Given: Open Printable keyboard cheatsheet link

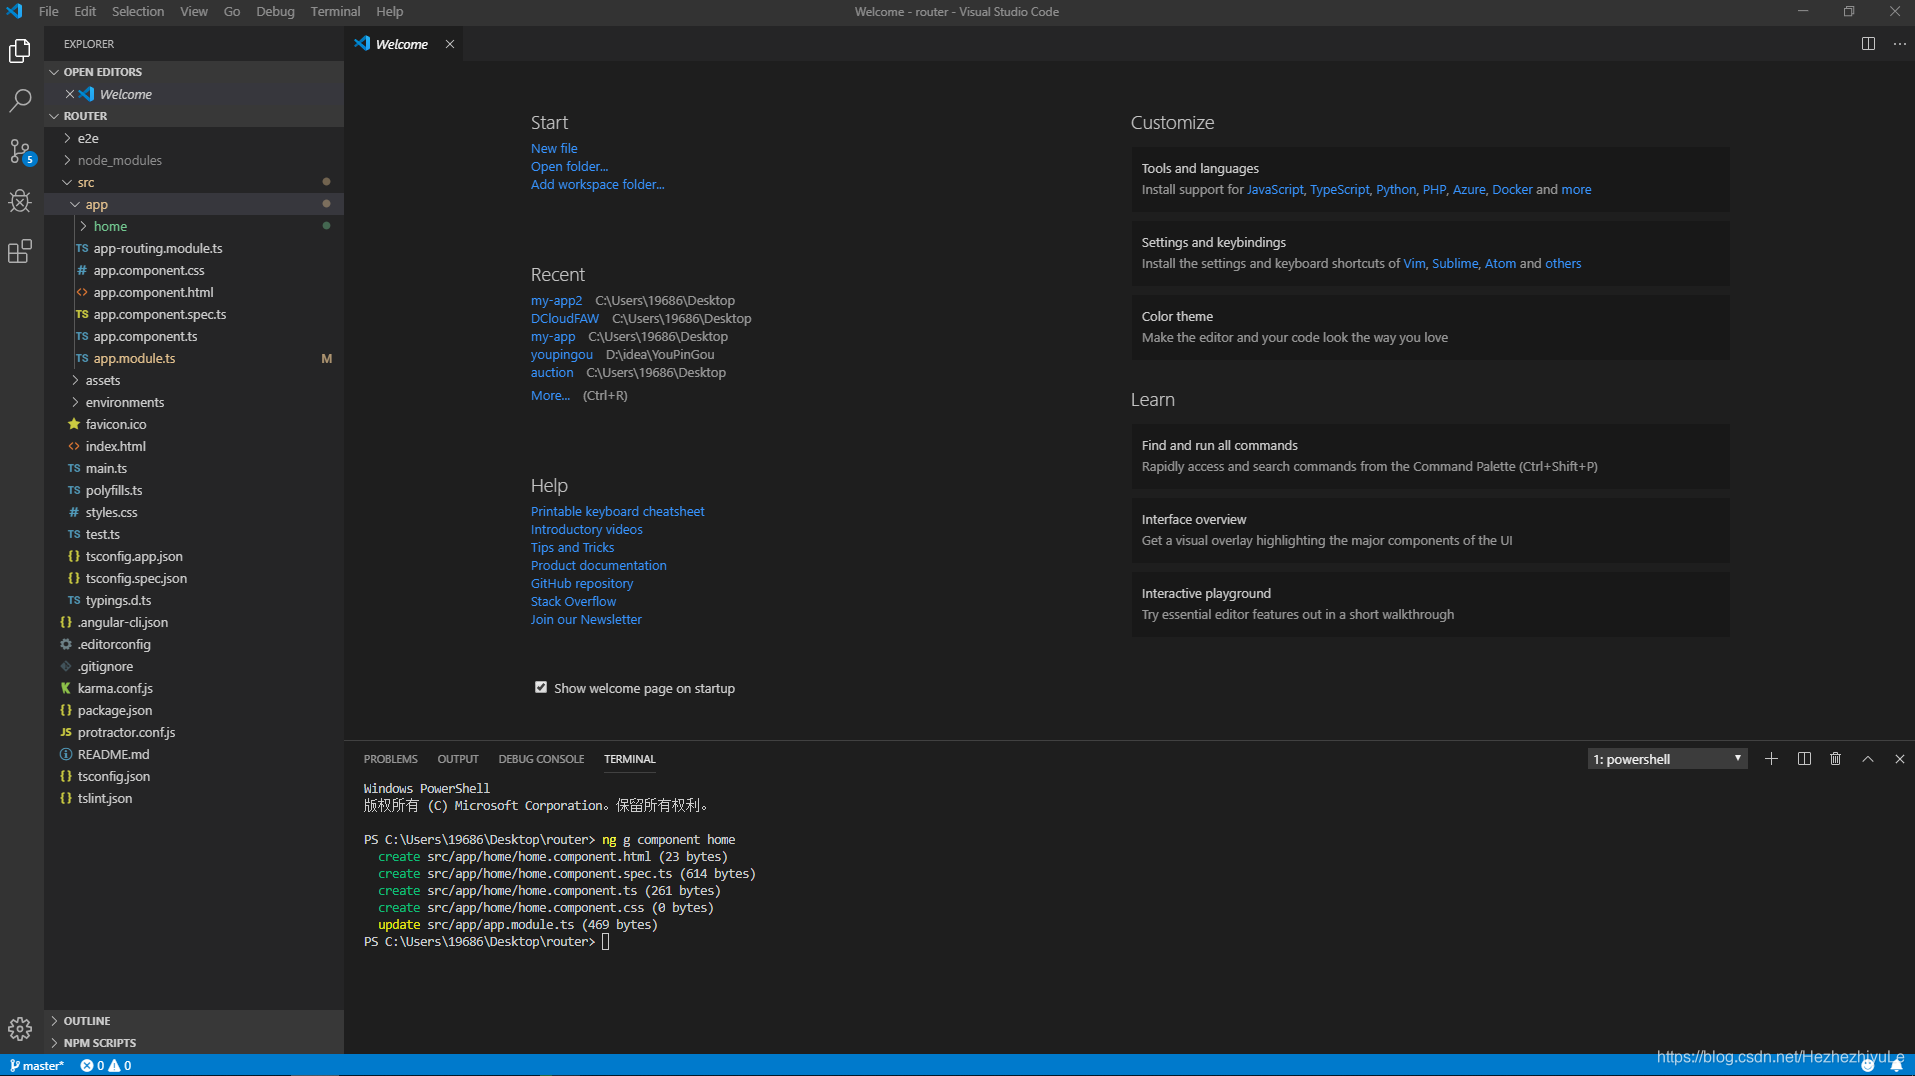Looking at the screenshot, I should (617, 511).
